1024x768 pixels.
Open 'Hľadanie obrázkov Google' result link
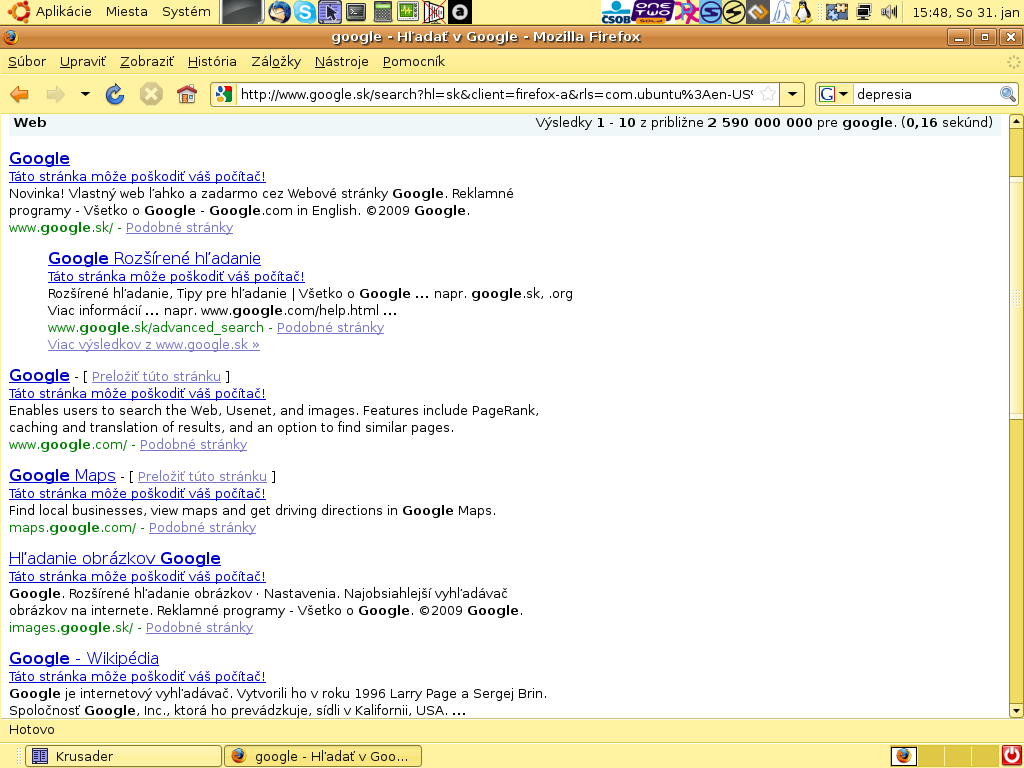115,558
